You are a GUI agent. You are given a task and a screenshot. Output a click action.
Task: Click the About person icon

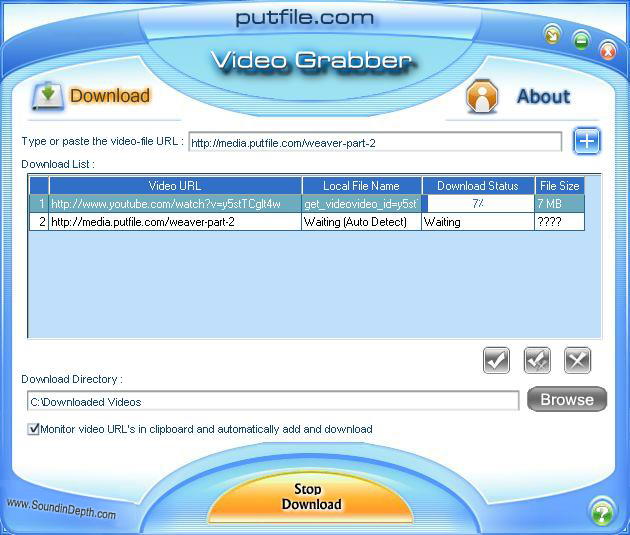pyautogui.click(x=482, y=96)
